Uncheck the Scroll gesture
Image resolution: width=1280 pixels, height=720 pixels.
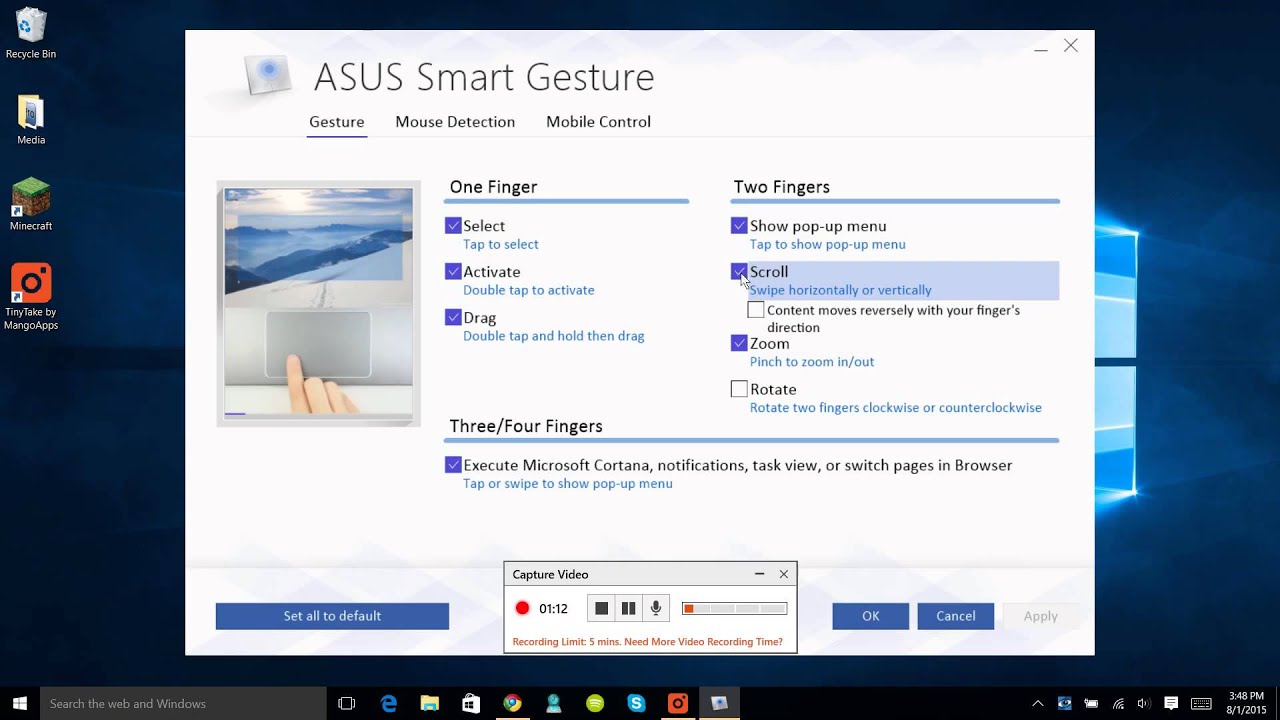click(x=739, y=272)
